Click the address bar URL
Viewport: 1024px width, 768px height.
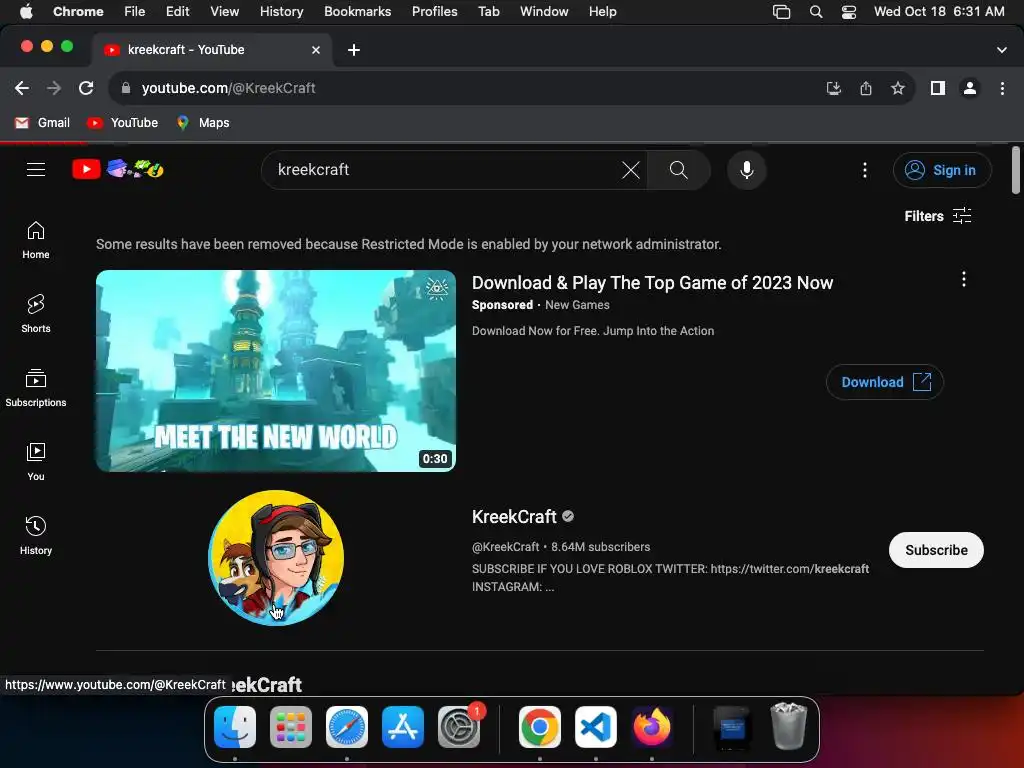(229, 88)
